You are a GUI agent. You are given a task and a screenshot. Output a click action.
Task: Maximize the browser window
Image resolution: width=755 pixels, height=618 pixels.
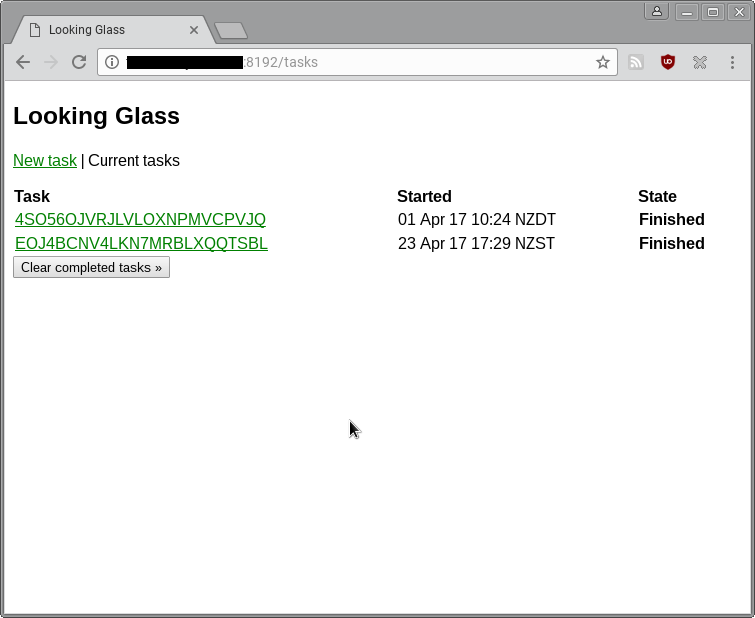click(713, 12)
